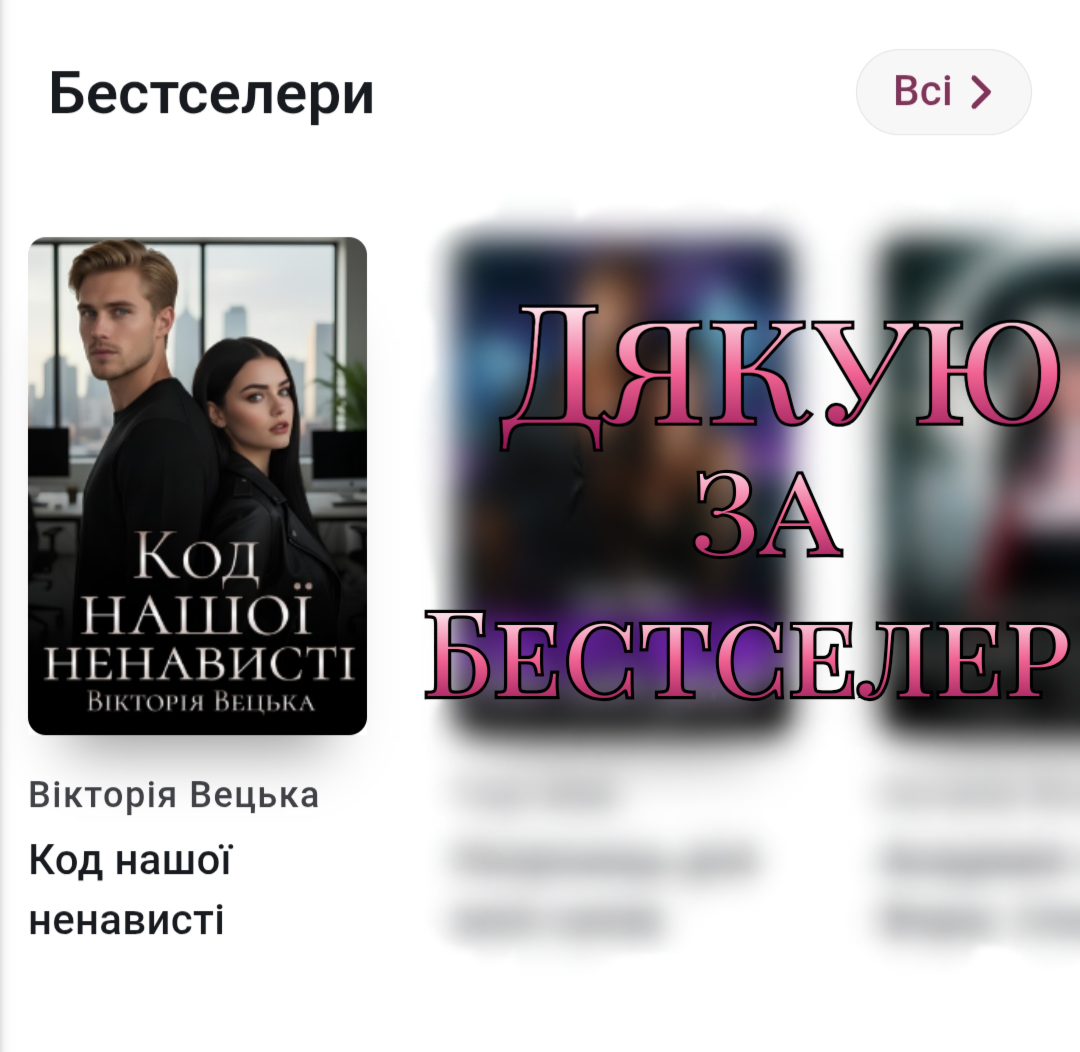Open the Всі bestsellers button

[x=943, y=92]
